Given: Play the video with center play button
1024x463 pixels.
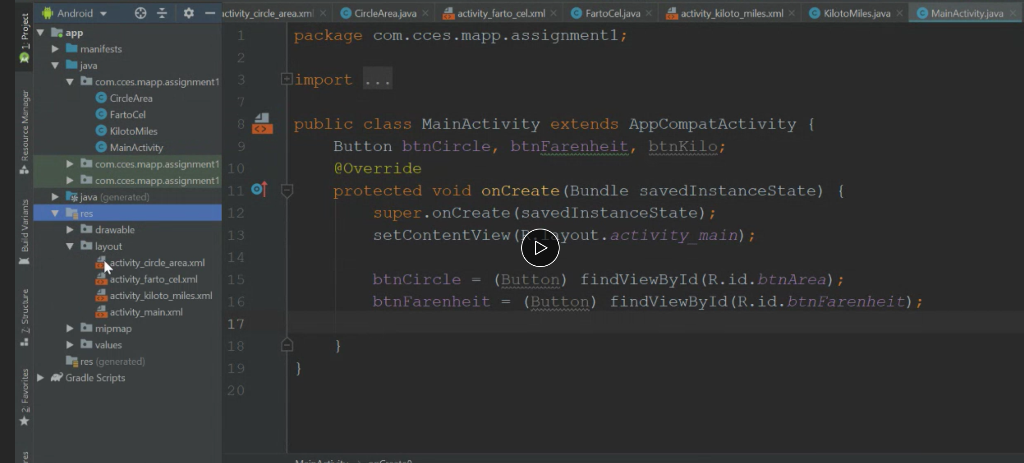Looking at the screenshot, I should coord(540,247).
